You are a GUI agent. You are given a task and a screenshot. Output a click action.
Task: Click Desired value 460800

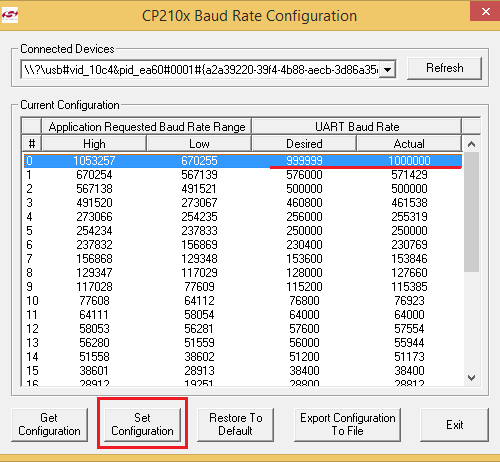tap(304, 203)
